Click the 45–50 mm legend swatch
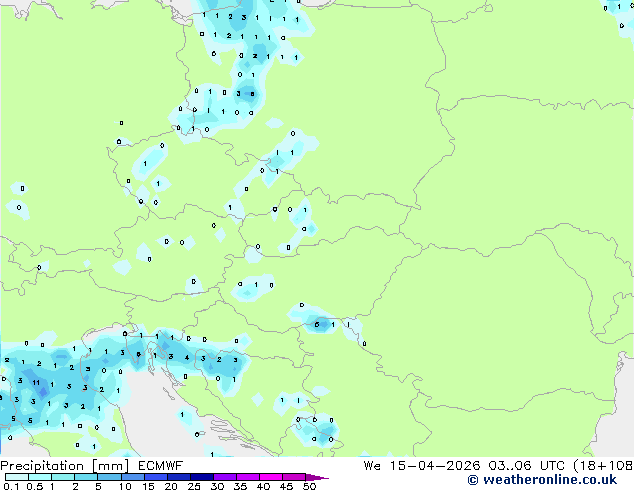 pyautogui.click(x=294, y=477)
